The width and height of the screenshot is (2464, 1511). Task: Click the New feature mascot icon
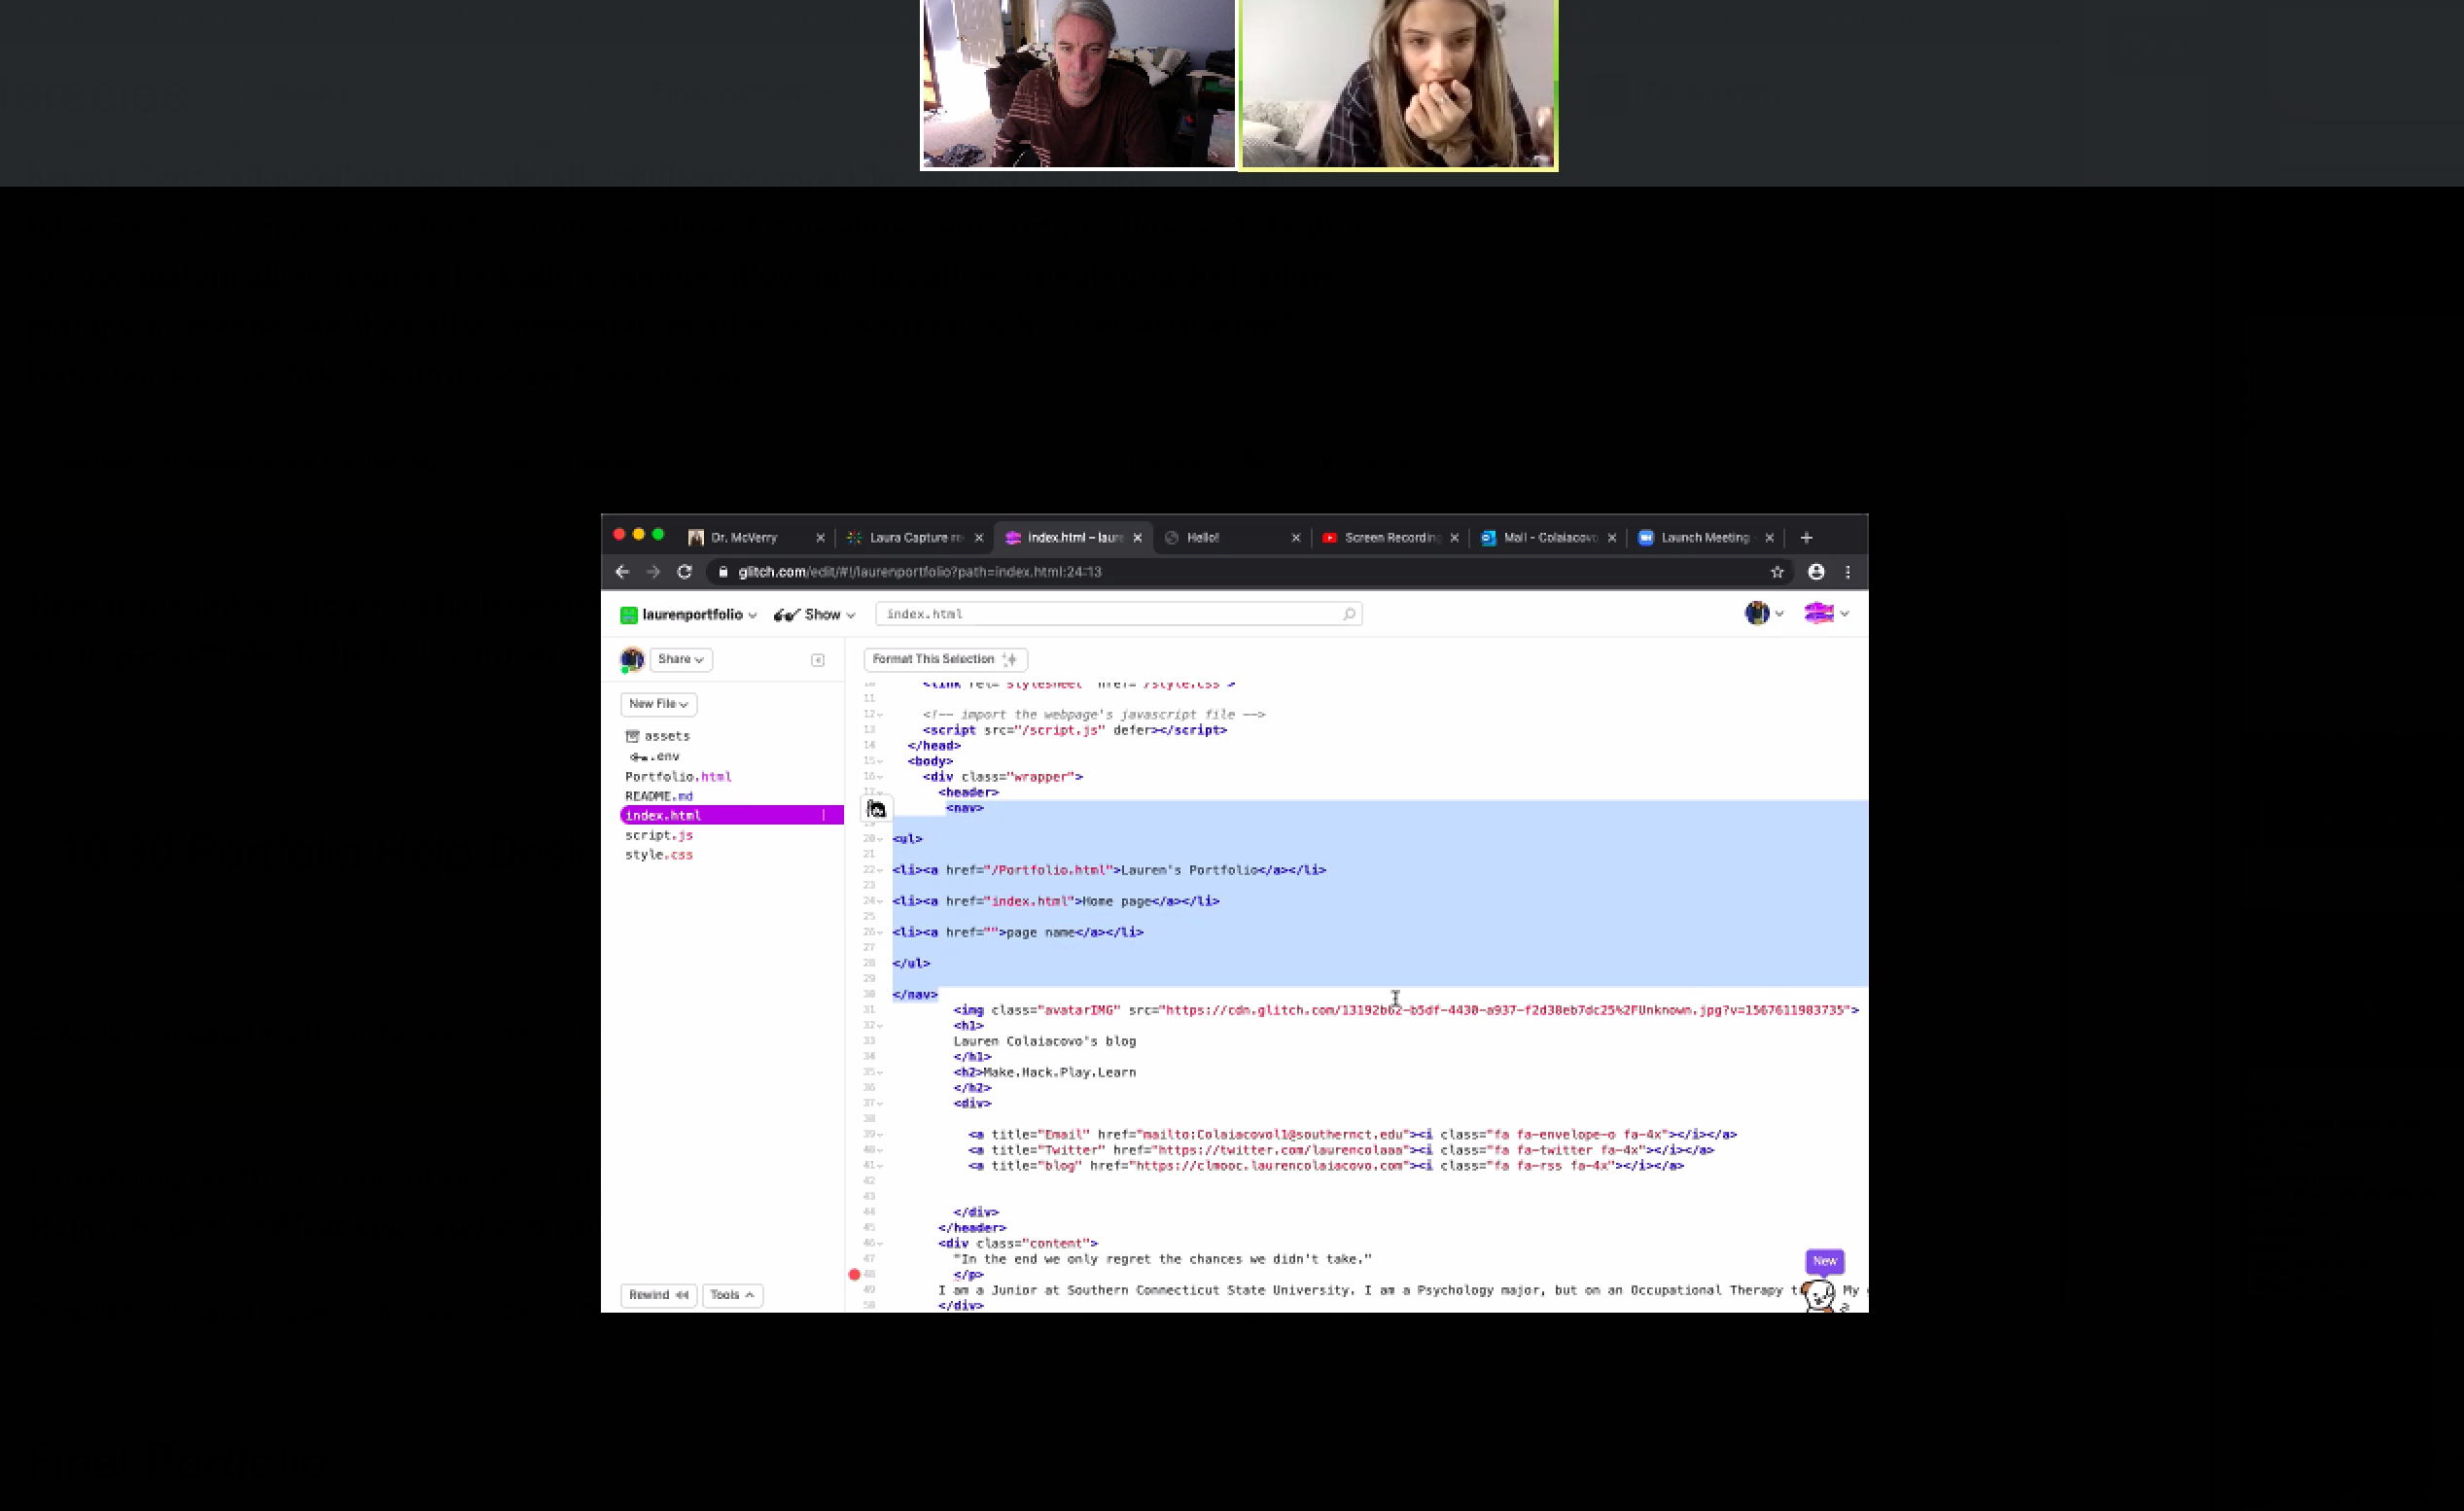pyautogui.click(x=1819, y=1295)
